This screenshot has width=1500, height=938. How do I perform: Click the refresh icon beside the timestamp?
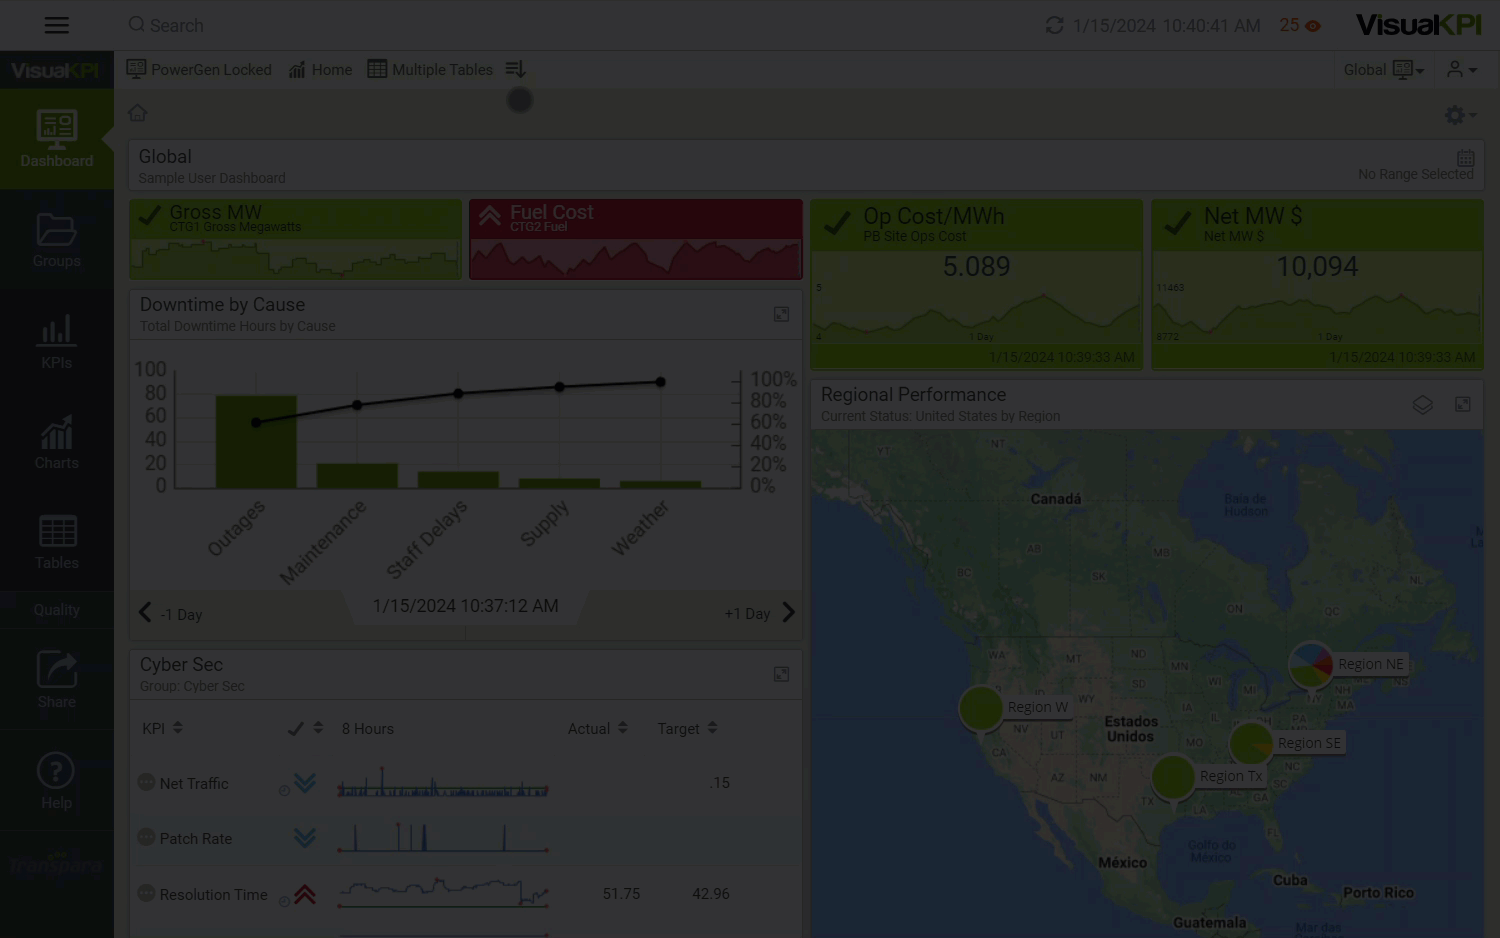pyautogui.click(x=1054, y=25)
